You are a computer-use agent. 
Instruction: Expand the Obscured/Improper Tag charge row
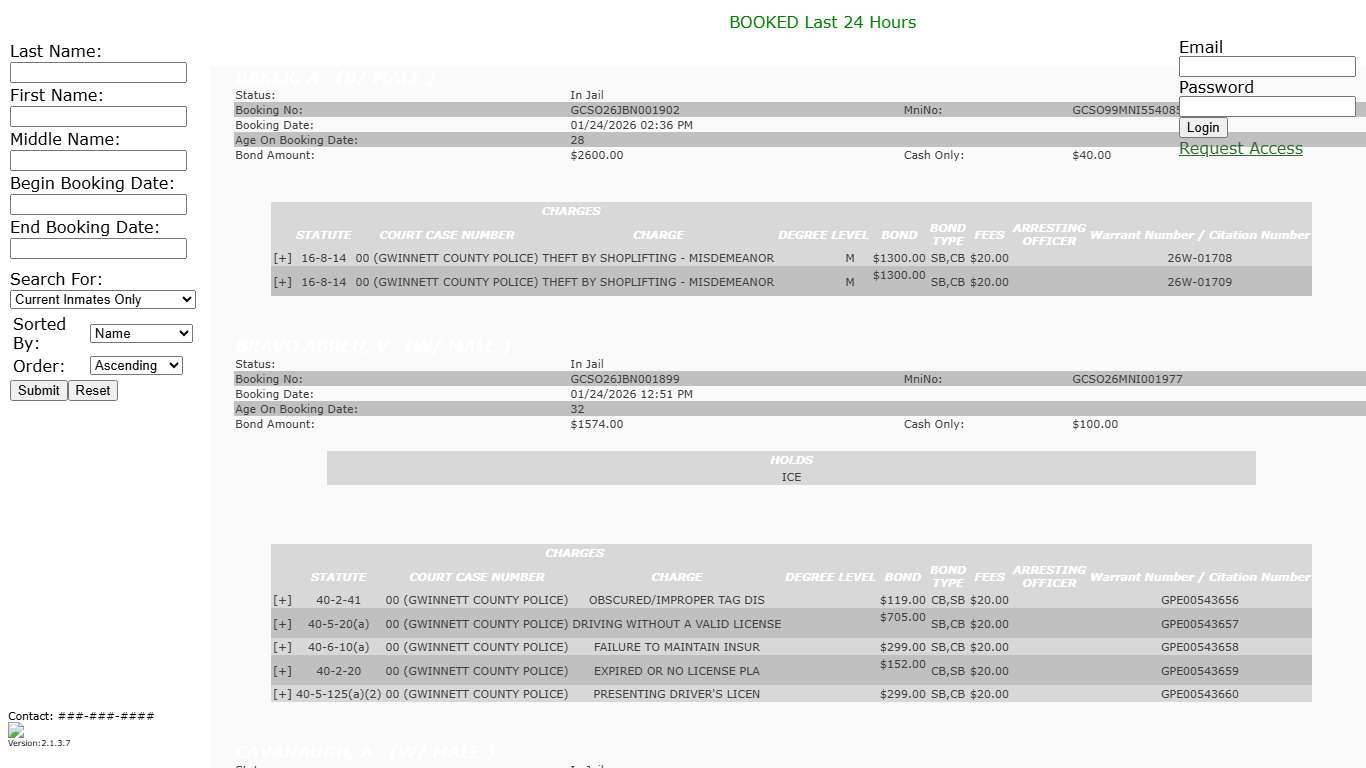tap(282, 600)
